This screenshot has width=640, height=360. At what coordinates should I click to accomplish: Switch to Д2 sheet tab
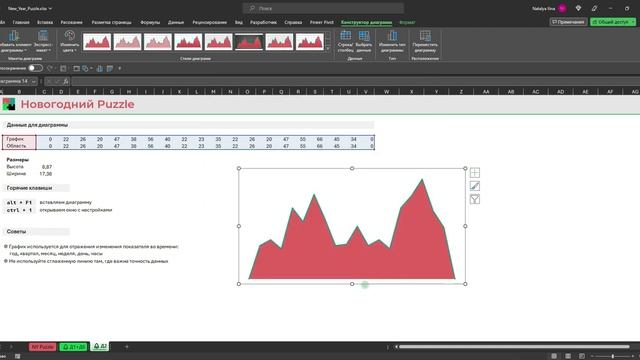point(100,347)
